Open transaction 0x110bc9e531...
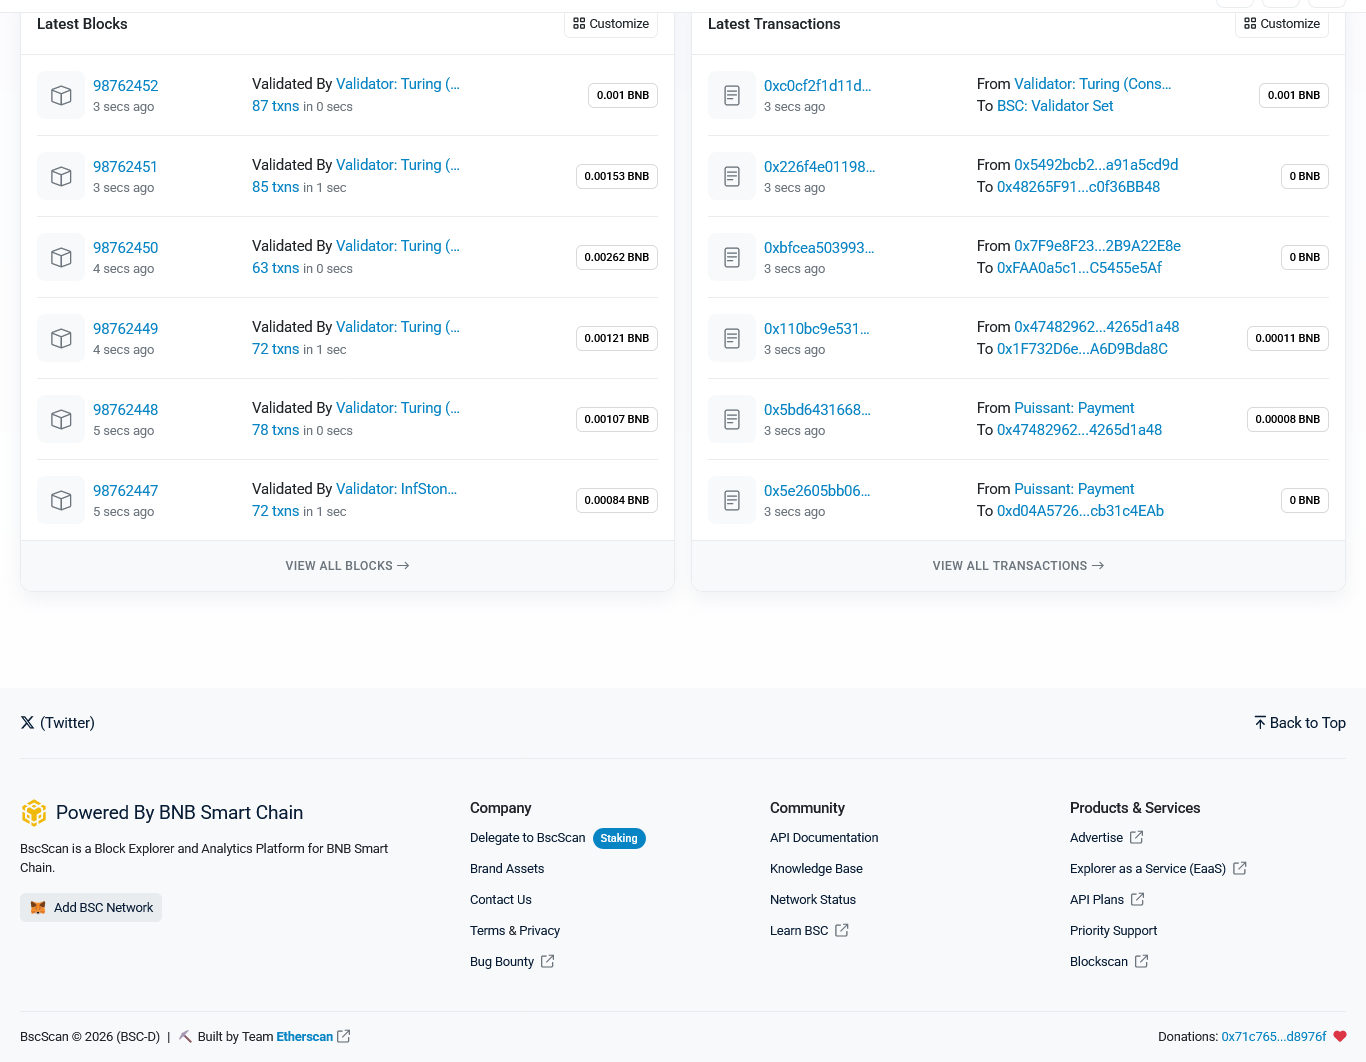This screenshot has height=1062, width=1366. tap(817, 329)
